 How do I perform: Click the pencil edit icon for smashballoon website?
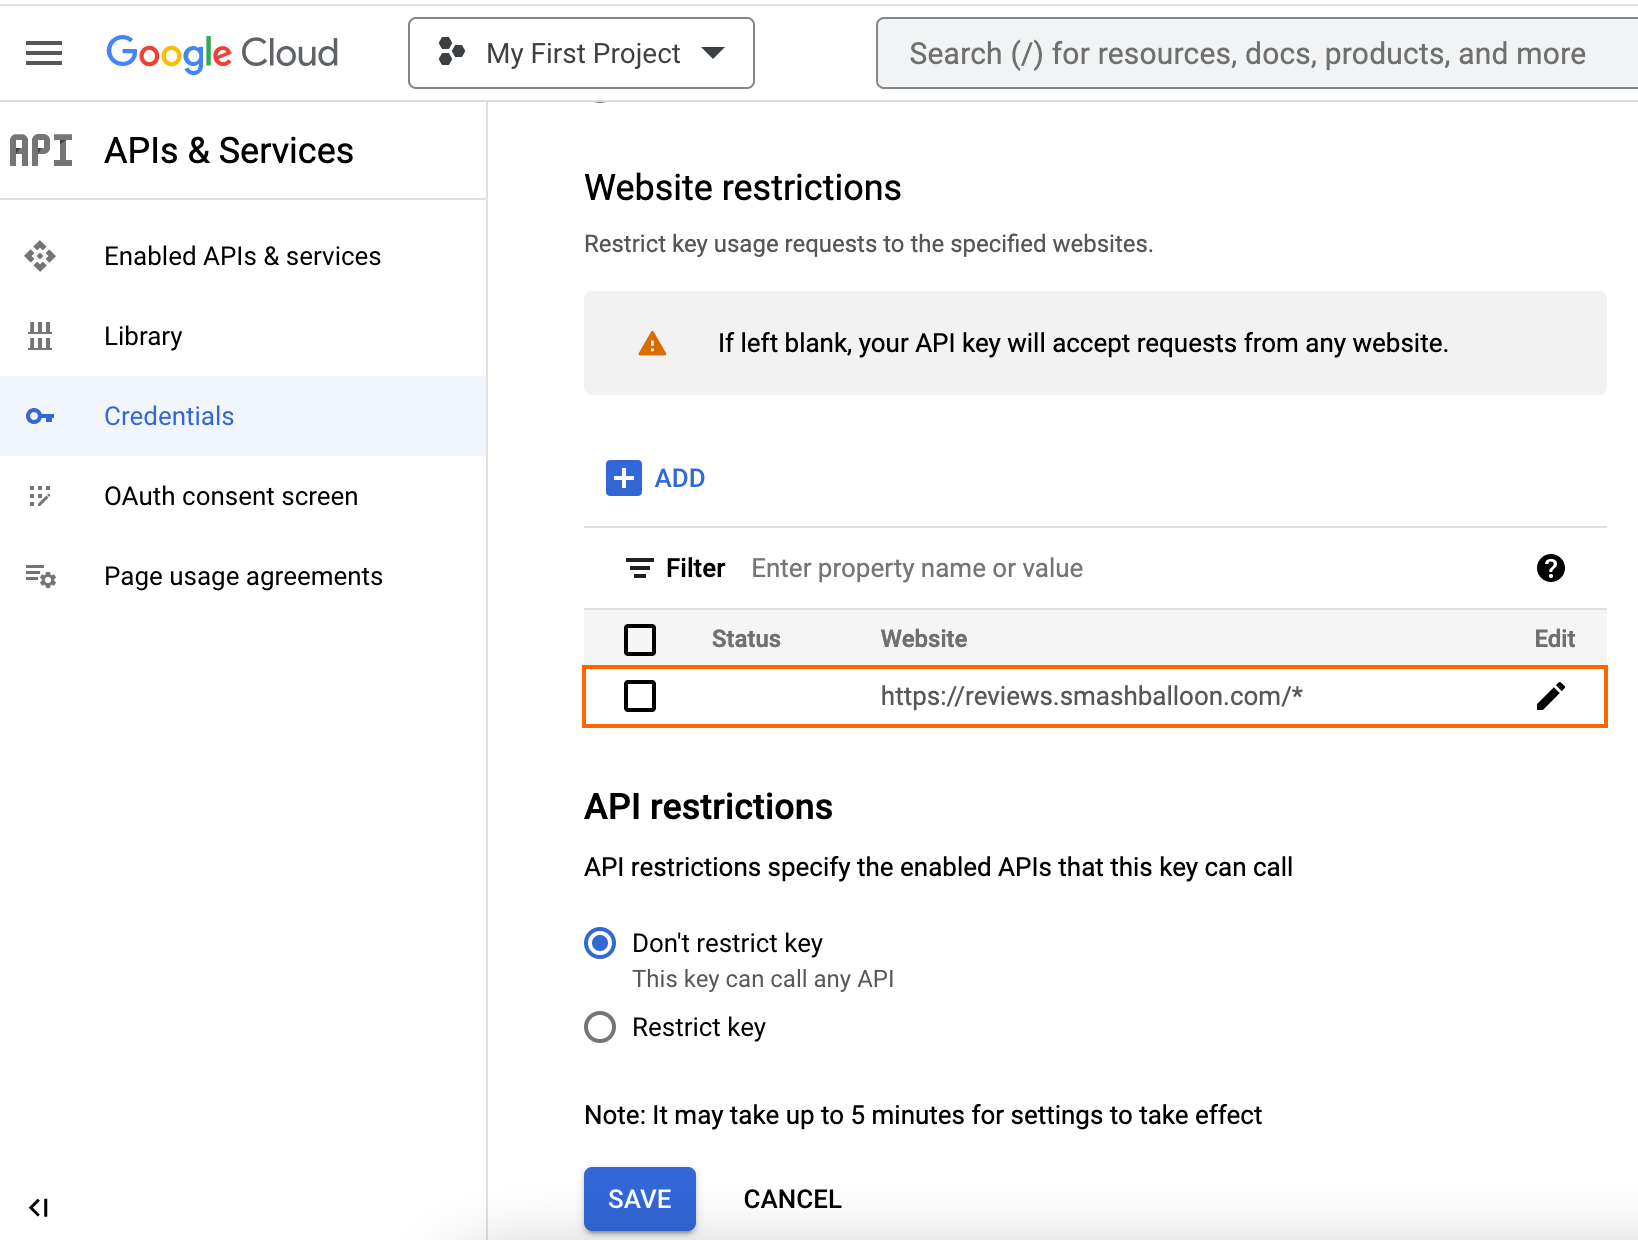tap(1550, 696)
